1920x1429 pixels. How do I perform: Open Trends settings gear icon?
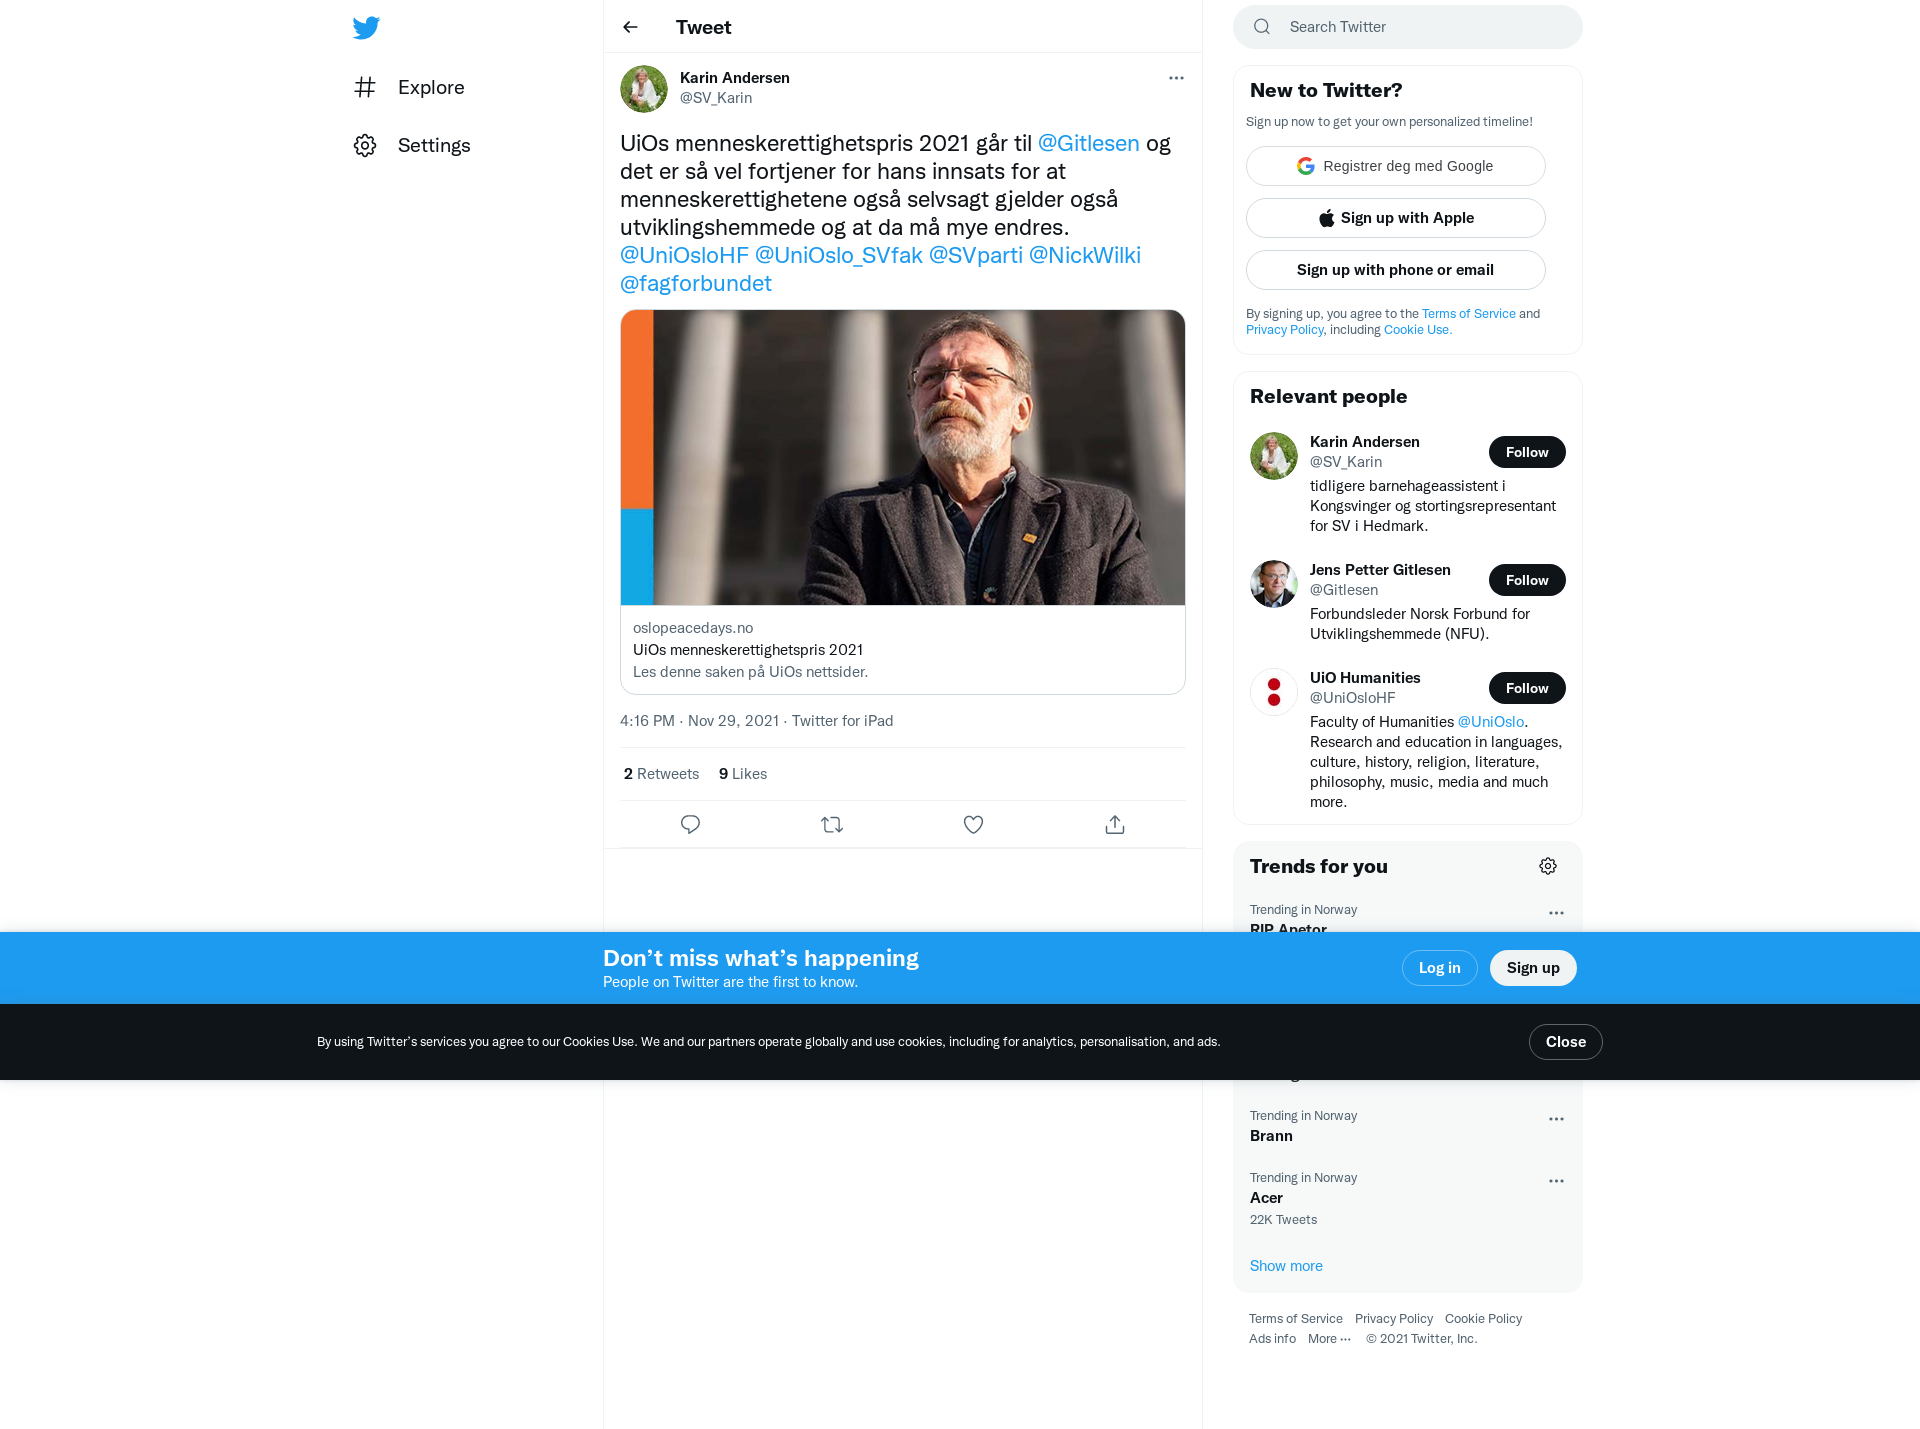[1548, 866]
